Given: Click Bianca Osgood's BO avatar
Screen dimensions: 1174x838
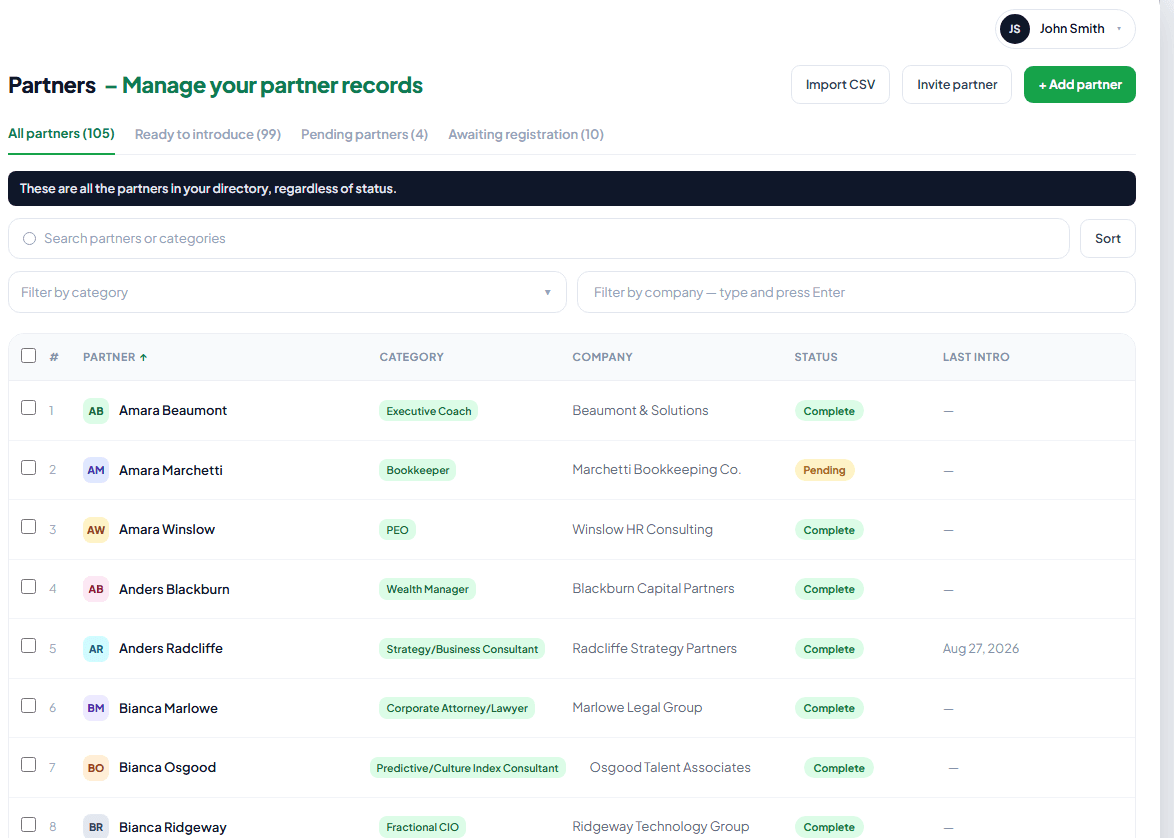Looking at the screenshot, I should click(96, 768).
